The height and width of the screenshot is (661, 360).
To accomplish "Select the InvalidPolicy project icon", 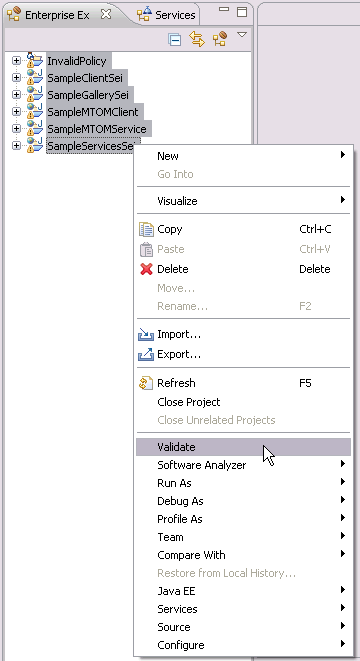I will [x=35, y=60].
